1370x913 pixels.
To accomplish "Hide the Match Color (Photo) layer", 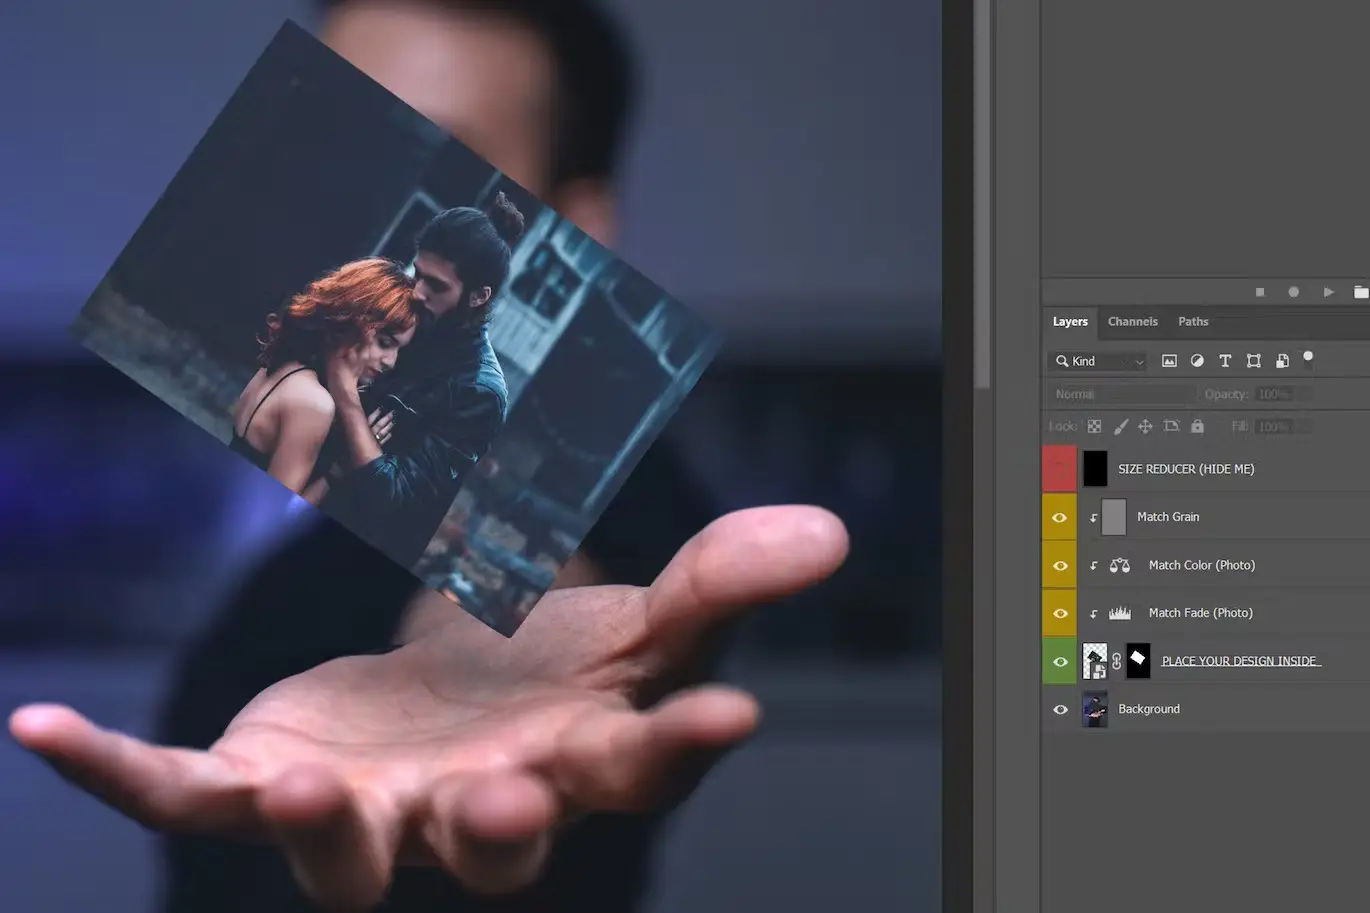I will tap(1059, 564).
